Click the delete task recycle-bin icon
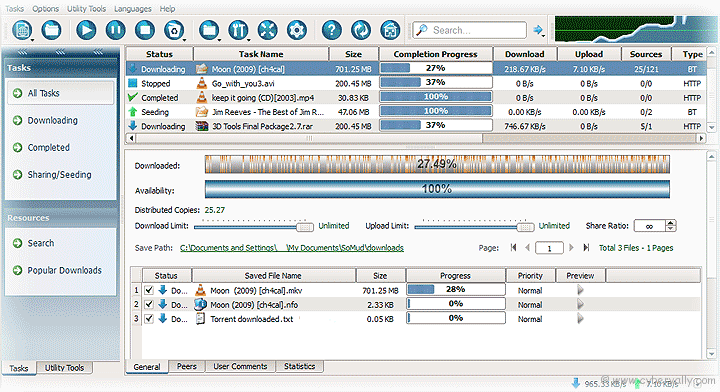The height and width of the screenshot is (392, 720). coord(174,30)
